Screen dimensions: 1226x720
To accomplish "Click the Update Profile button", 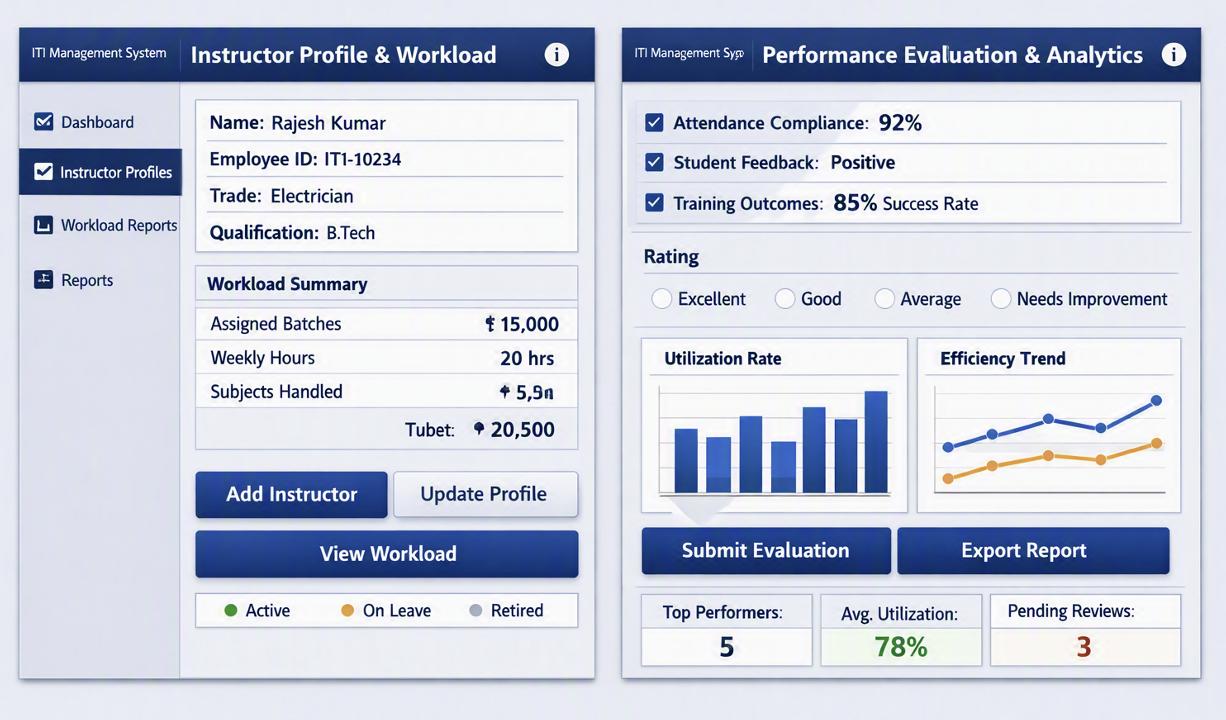I will click(485, 494).
